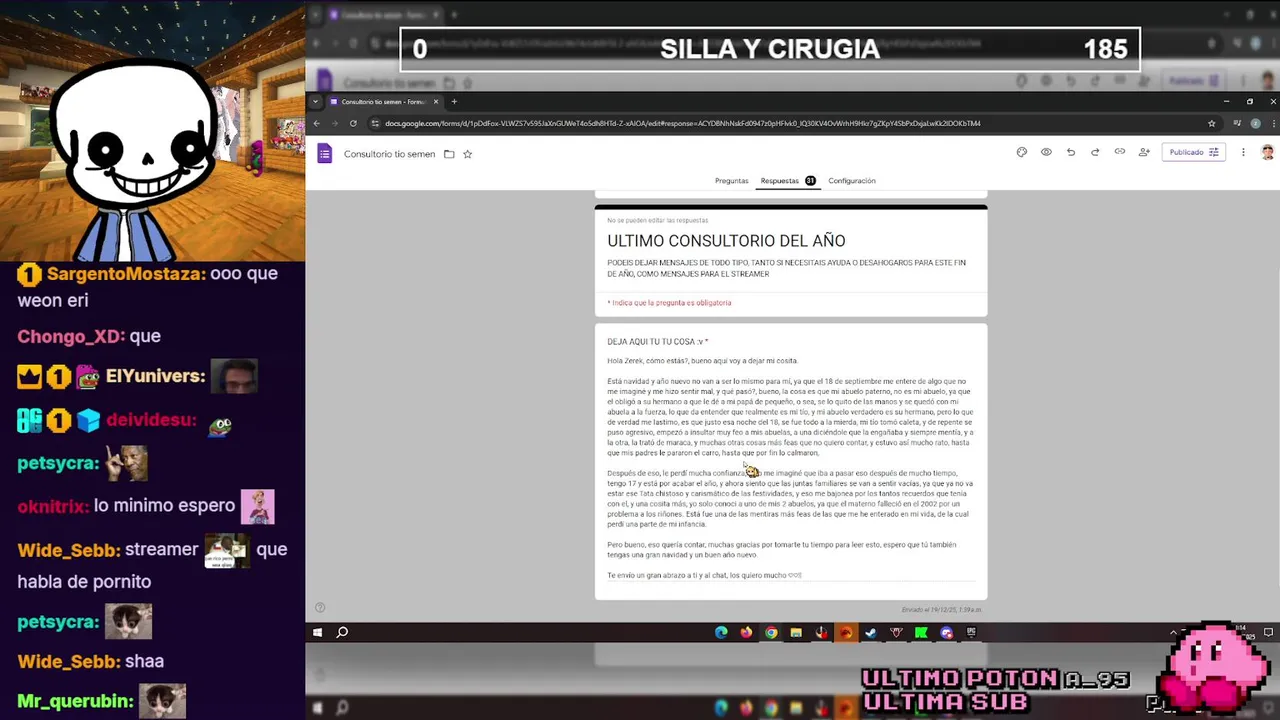Screen dimensions: 1280x720
Task: Click the browser back arrow
Action: click(316, 123)
